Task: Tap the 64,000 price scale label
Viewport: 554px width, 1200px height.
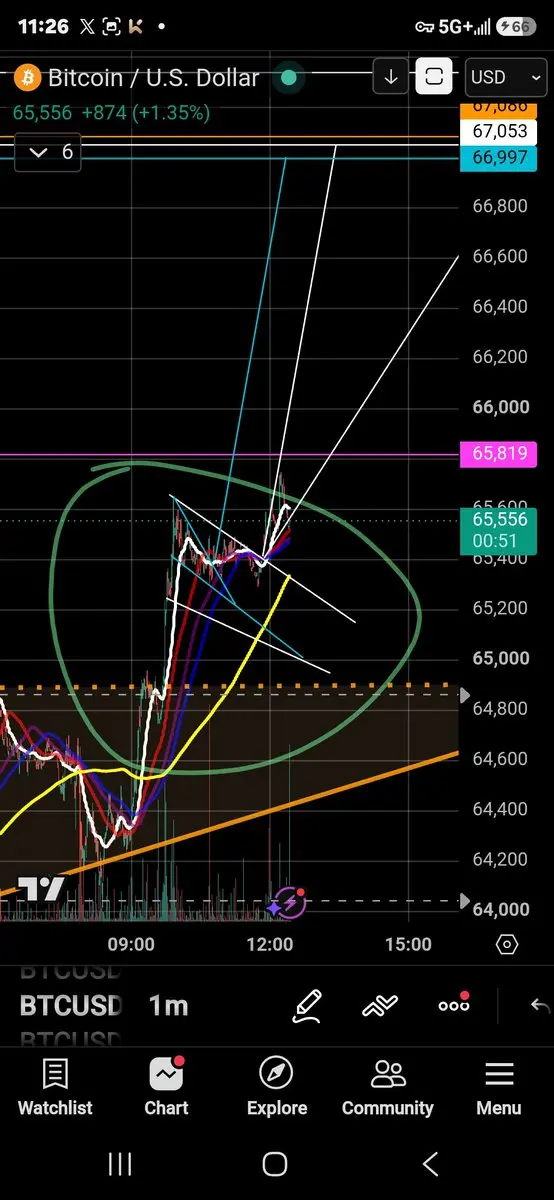Action: (x=500, y=909)
